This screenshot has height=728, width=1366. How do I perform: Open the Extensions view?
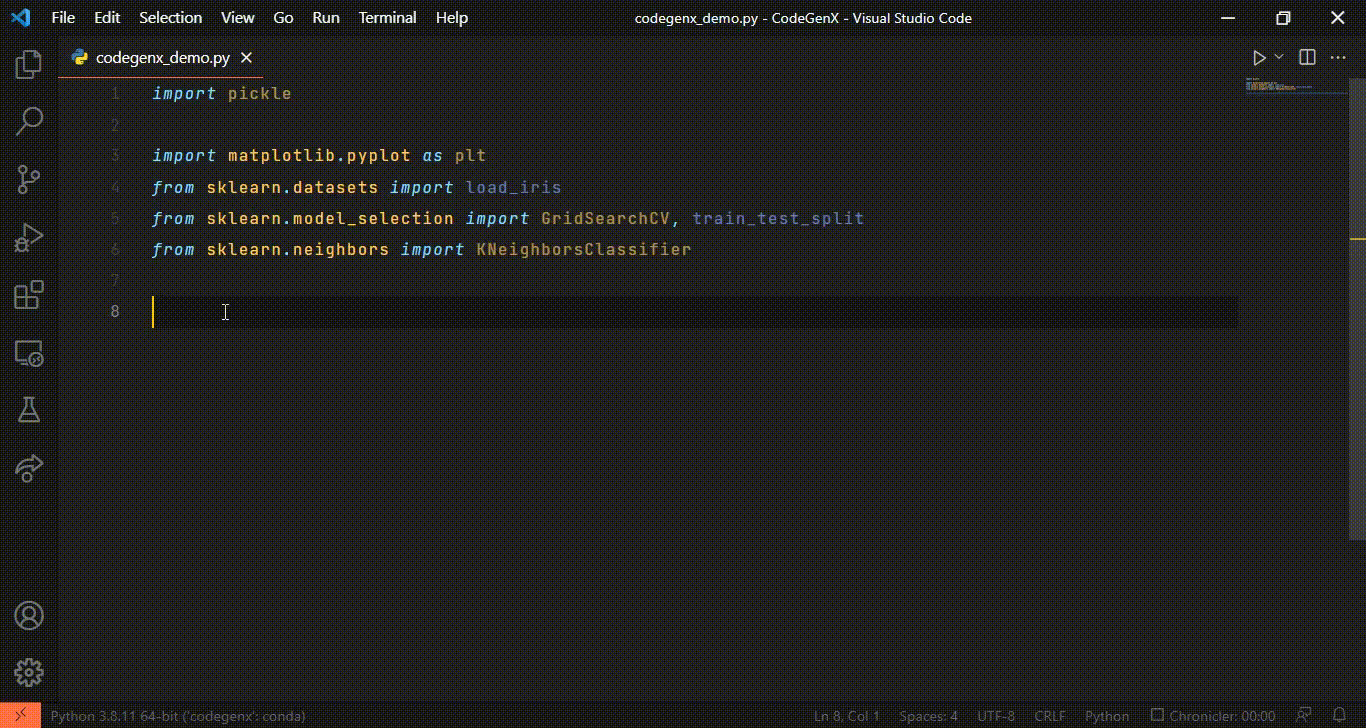click(x=29, y=295)
